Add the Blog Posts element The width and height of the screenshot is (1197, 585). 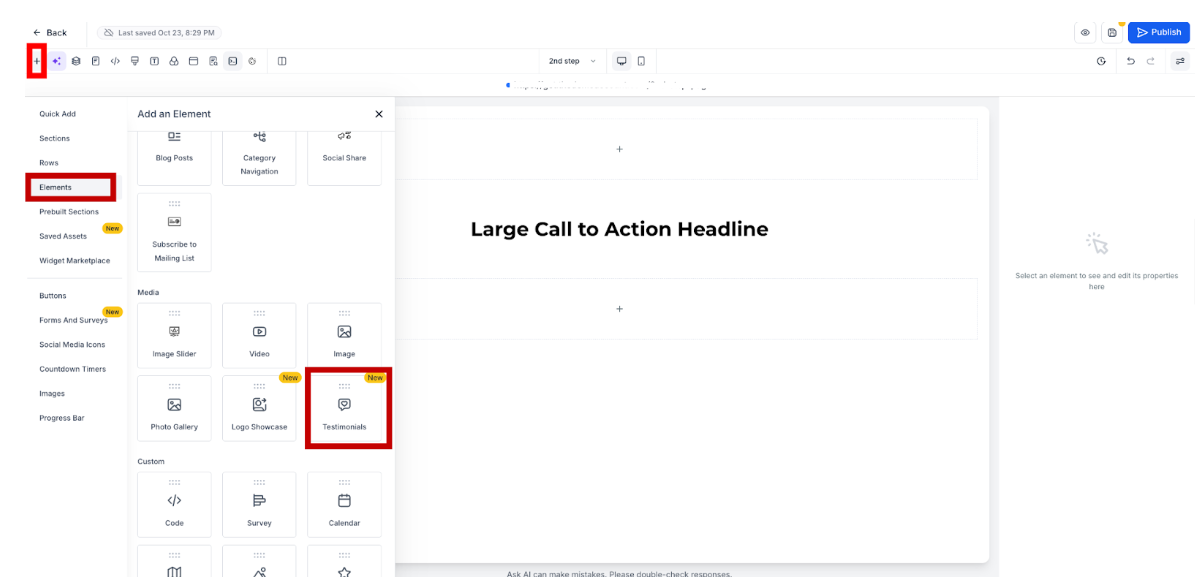point(174,157)
